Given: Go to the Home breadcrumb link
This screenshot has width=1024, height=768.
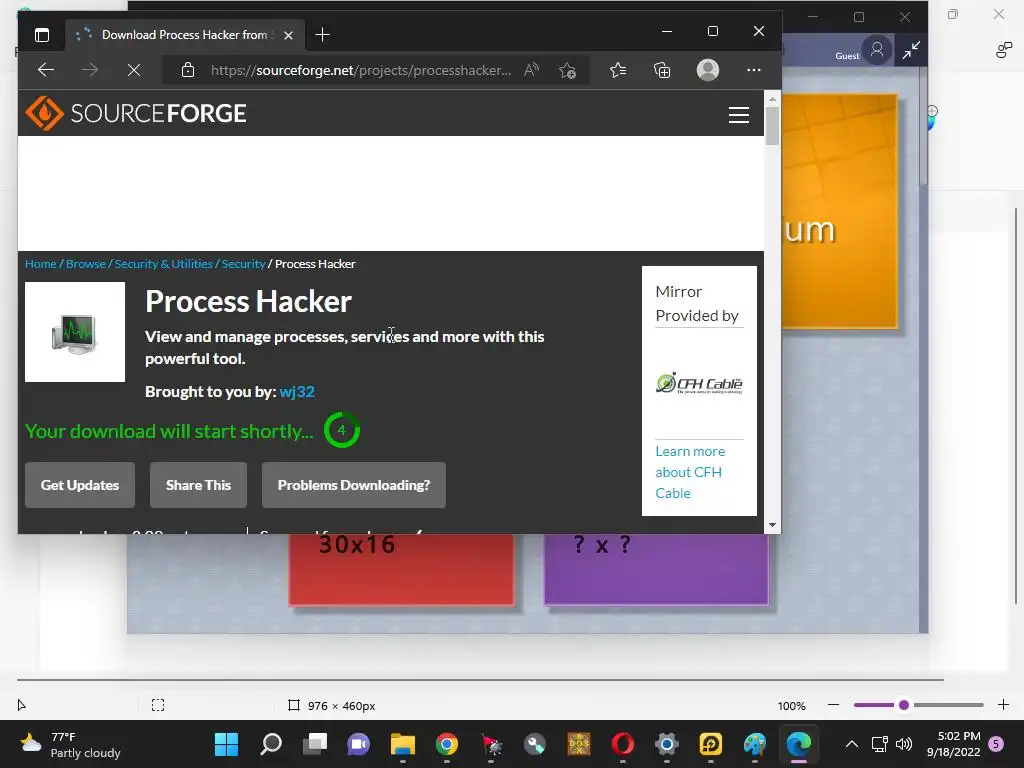Looking at the screenshot, I should point(40,264).
